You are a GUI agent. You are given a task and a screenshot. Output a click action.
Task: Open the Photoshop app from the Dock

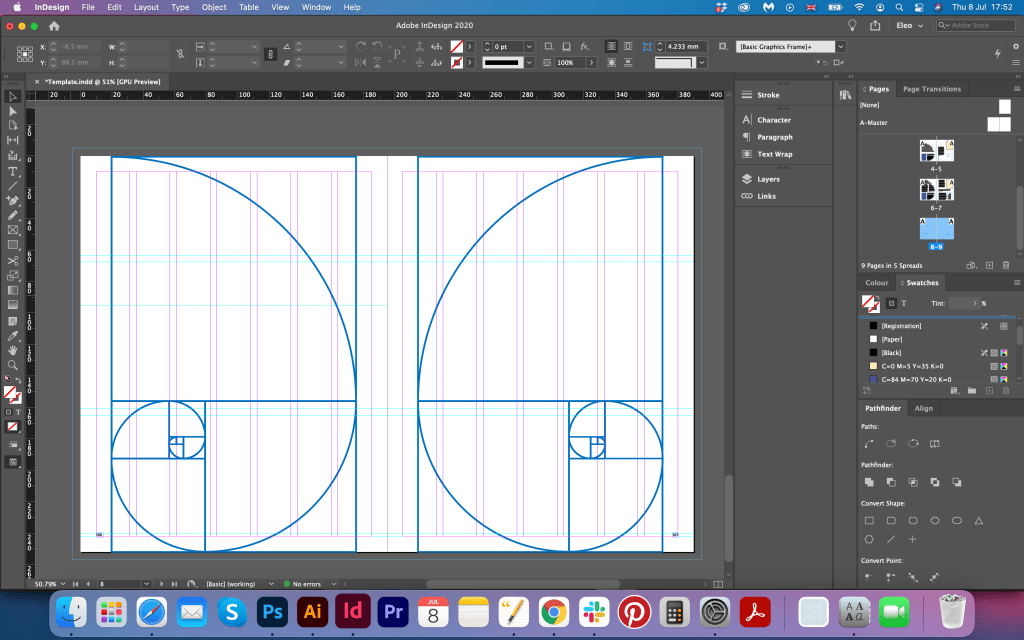(x=272, y=610)
